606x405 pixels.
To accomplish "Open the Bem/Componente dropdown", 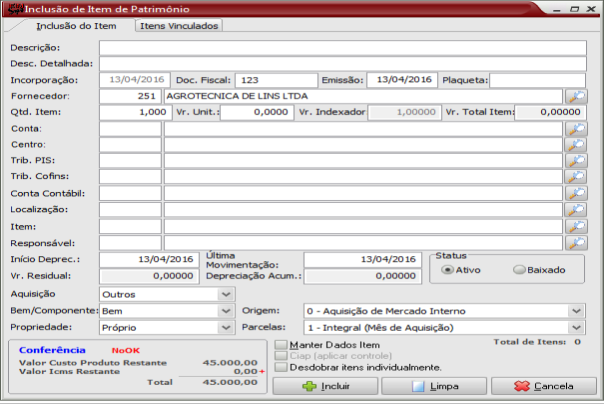I will click(226, 311).
